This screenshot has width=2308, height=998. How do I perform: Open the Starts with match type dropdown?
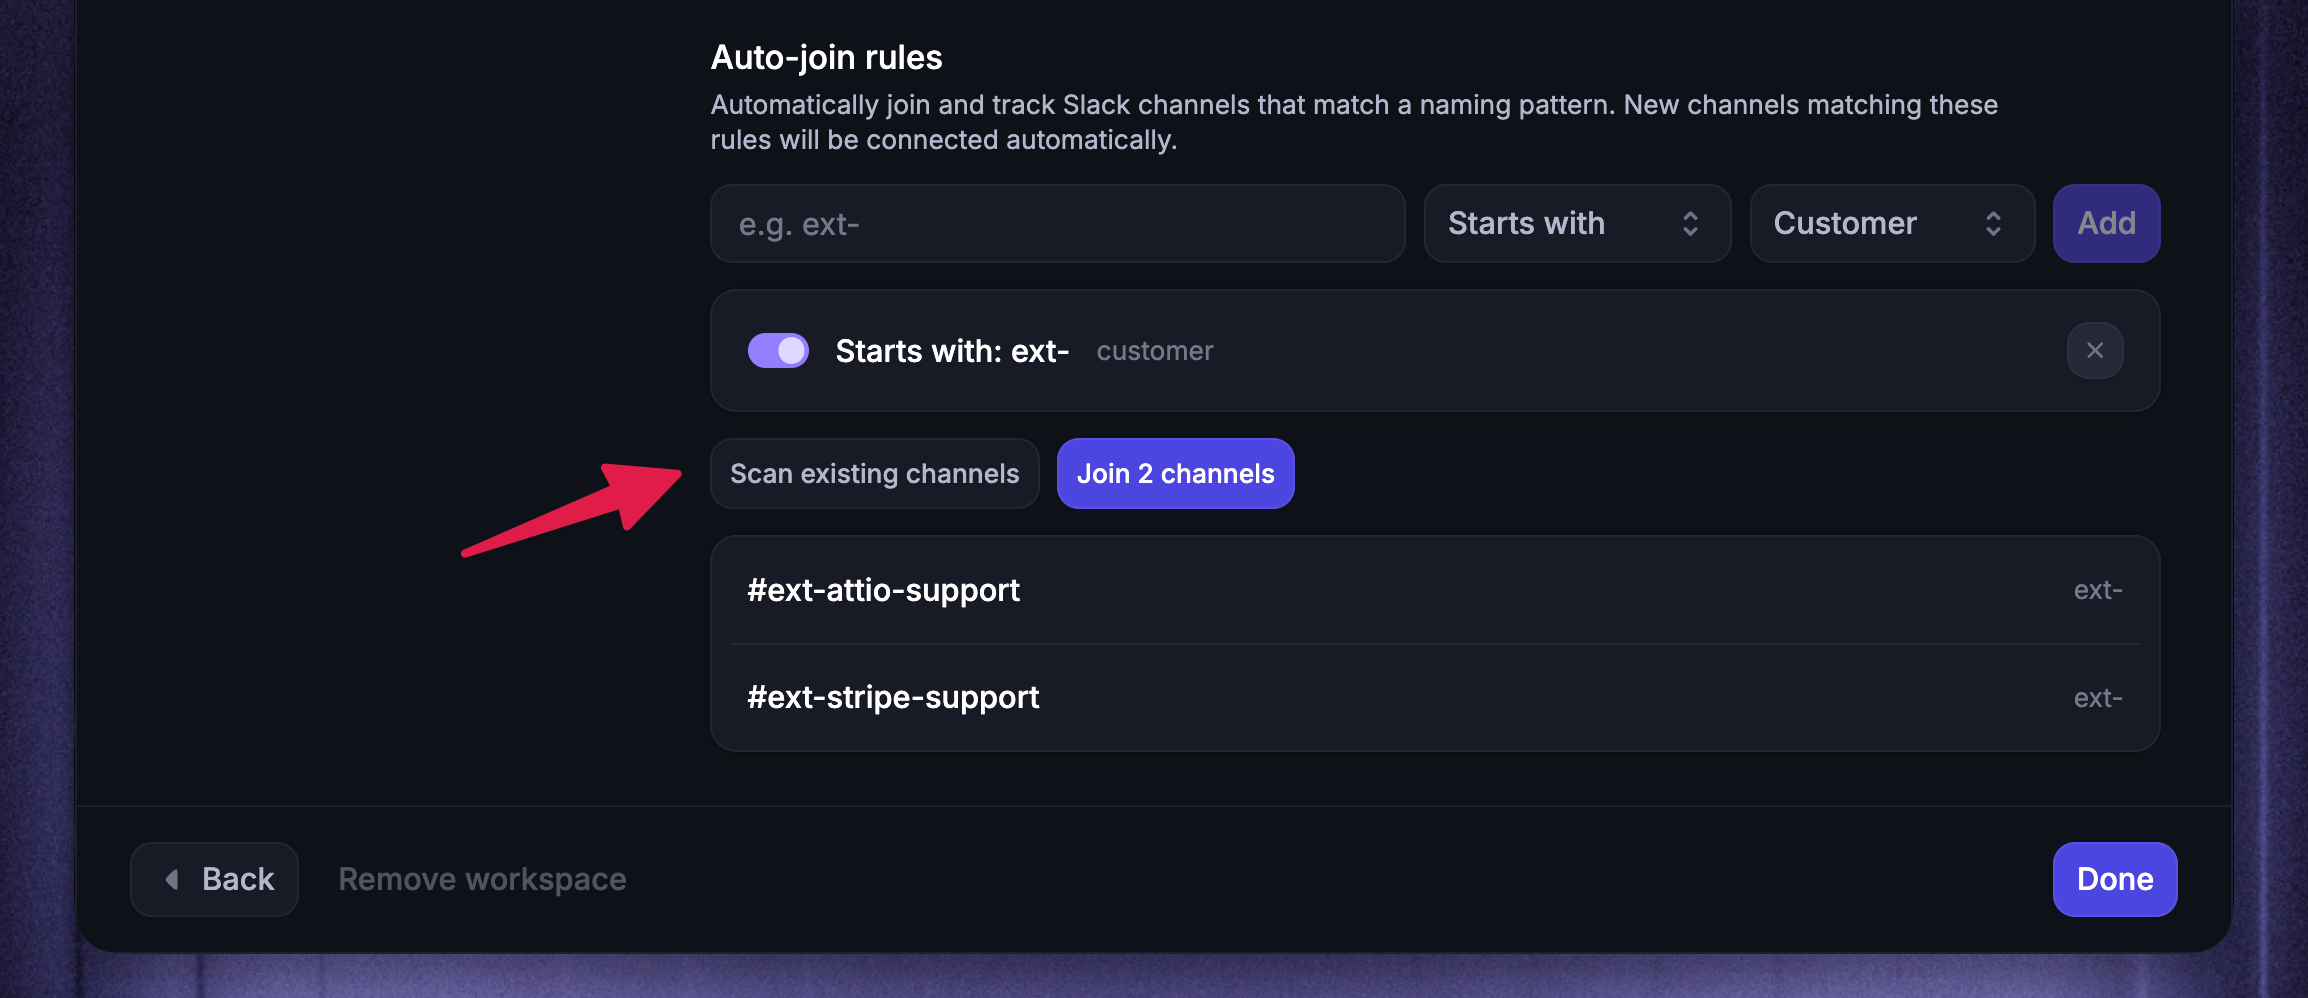1577,223
